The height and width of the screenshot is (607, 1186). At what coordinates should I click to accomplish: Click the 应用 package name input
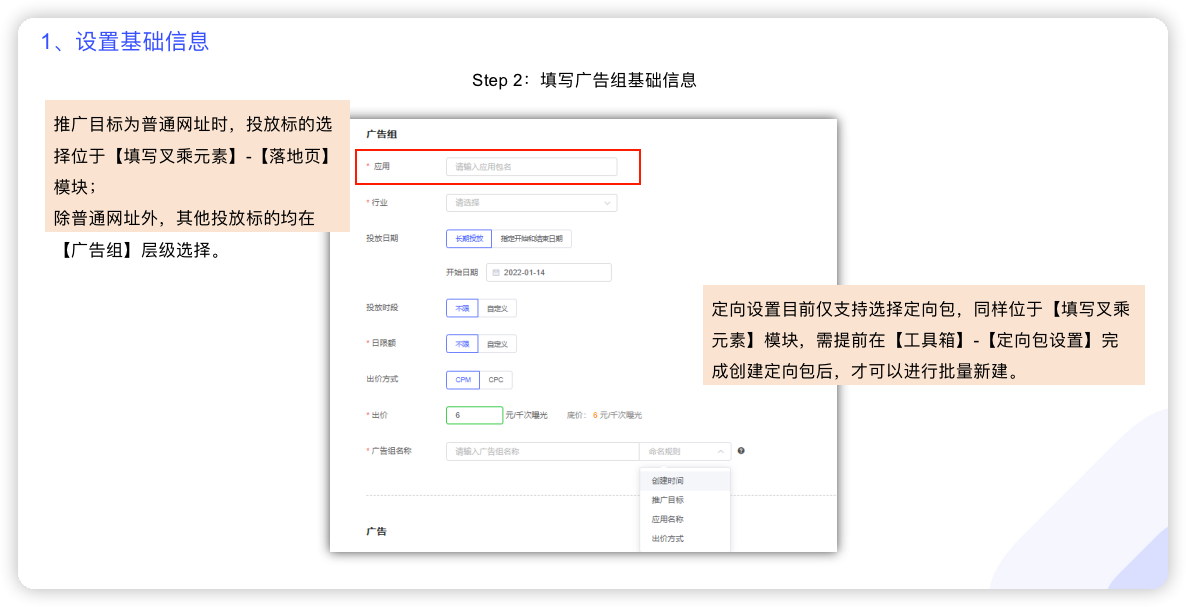click(531, 167)
